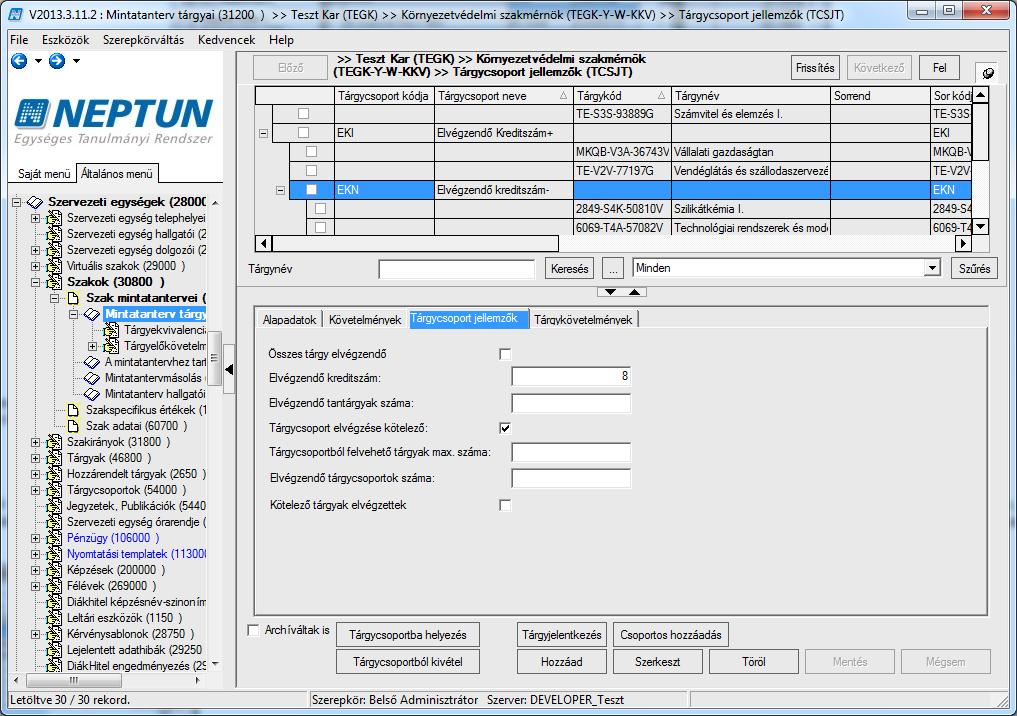
Task: Click the Szerkeszt button
Action: click(658, 662)
